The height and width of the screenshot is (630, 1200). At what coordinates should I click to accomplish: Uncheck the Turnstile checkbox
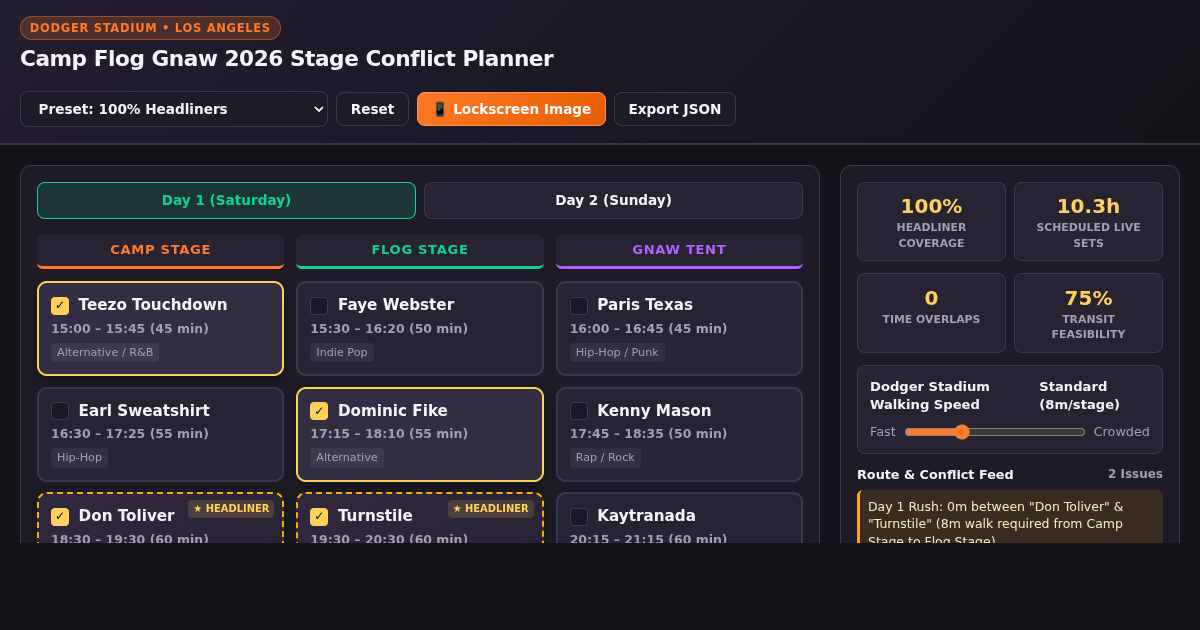pos(319,516)
